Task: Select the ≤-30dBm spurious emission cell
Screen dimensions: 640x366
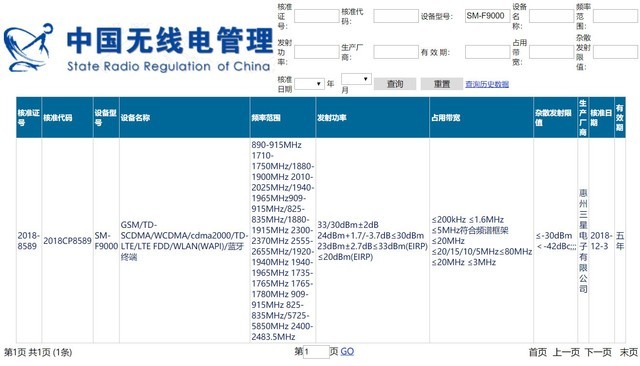Action: coord(556,241)
